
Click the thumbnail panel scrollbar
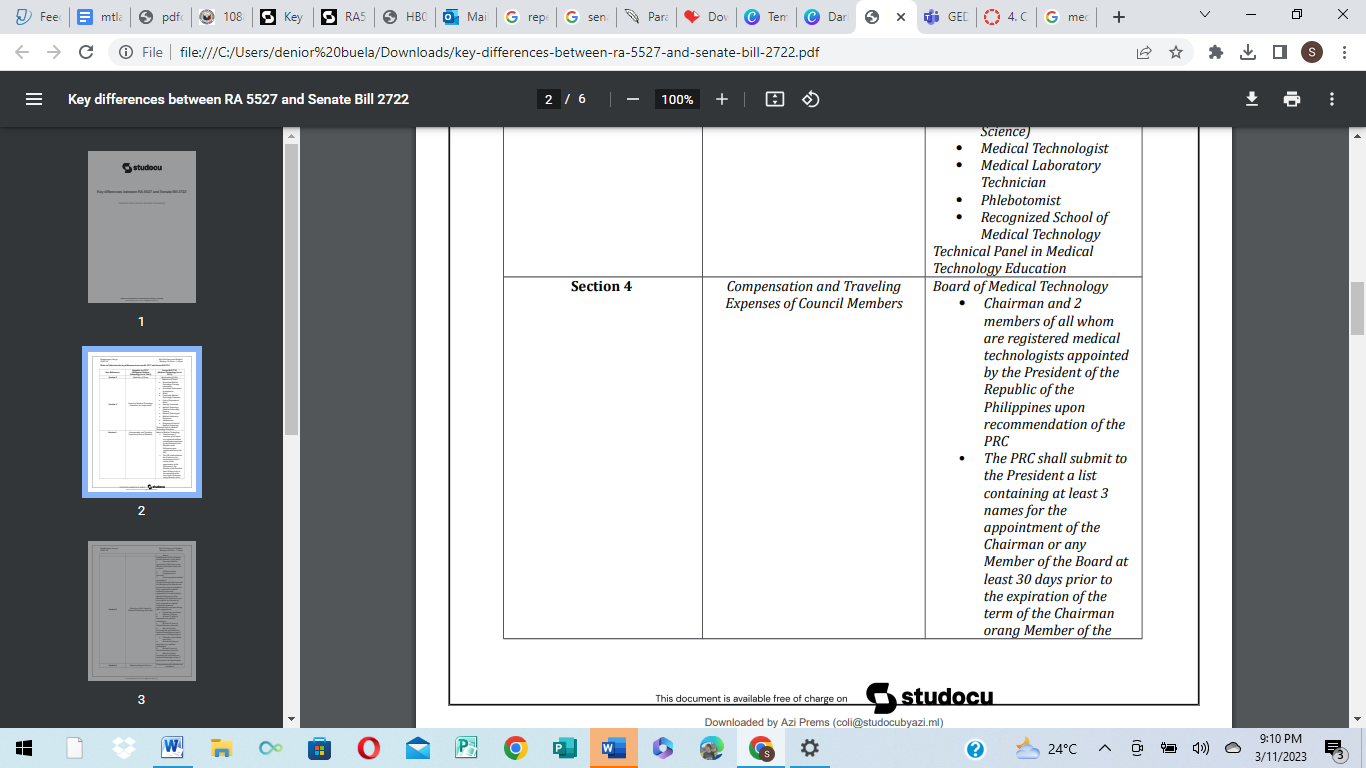click(x=291, y=289)
